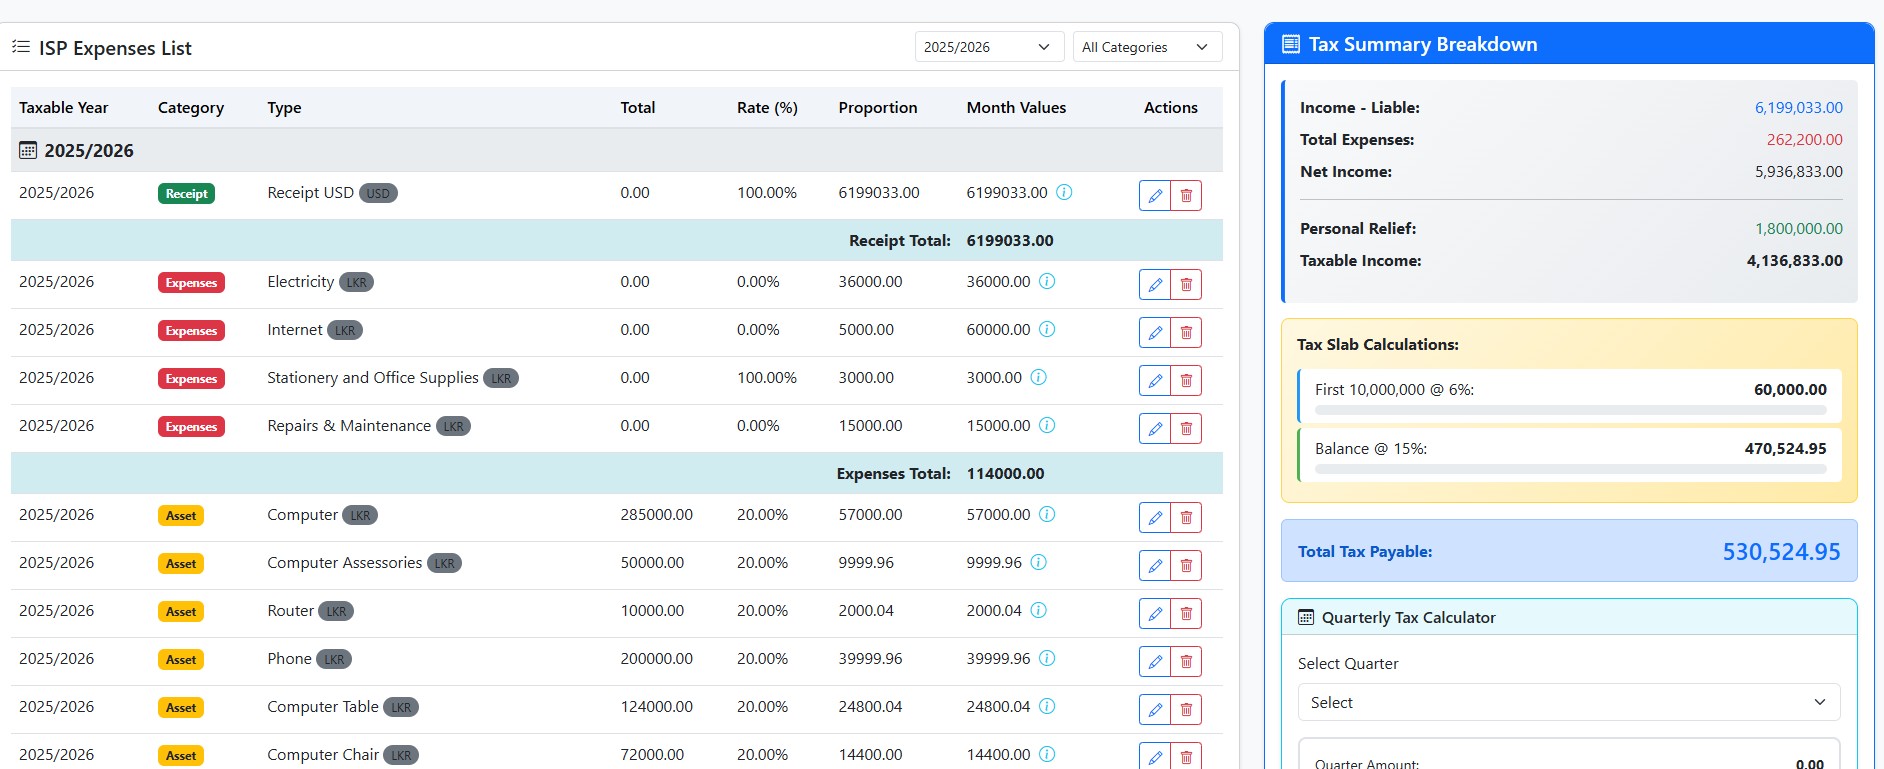Screen dimensions: 1884x769
Task: Click the Expenses badge on Electricity row
Action: (191, 283)
